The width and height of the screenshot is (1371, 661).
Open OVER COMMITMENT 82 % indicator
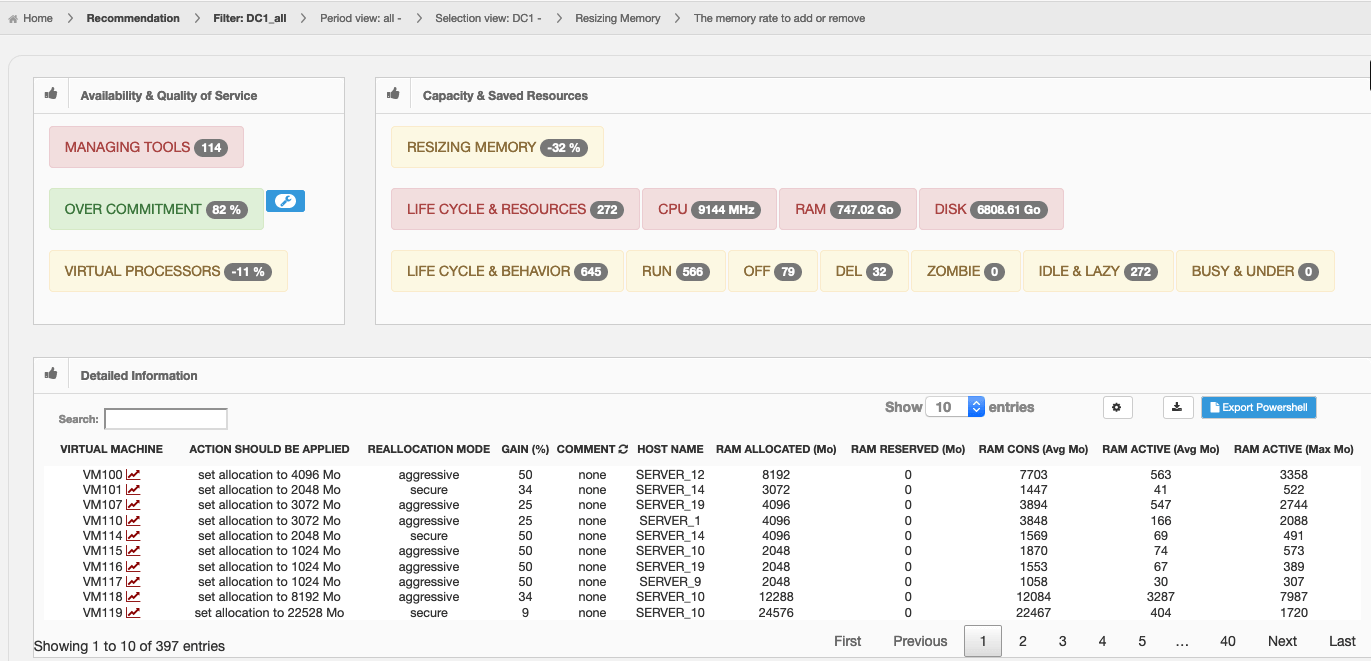coord(156,209)
